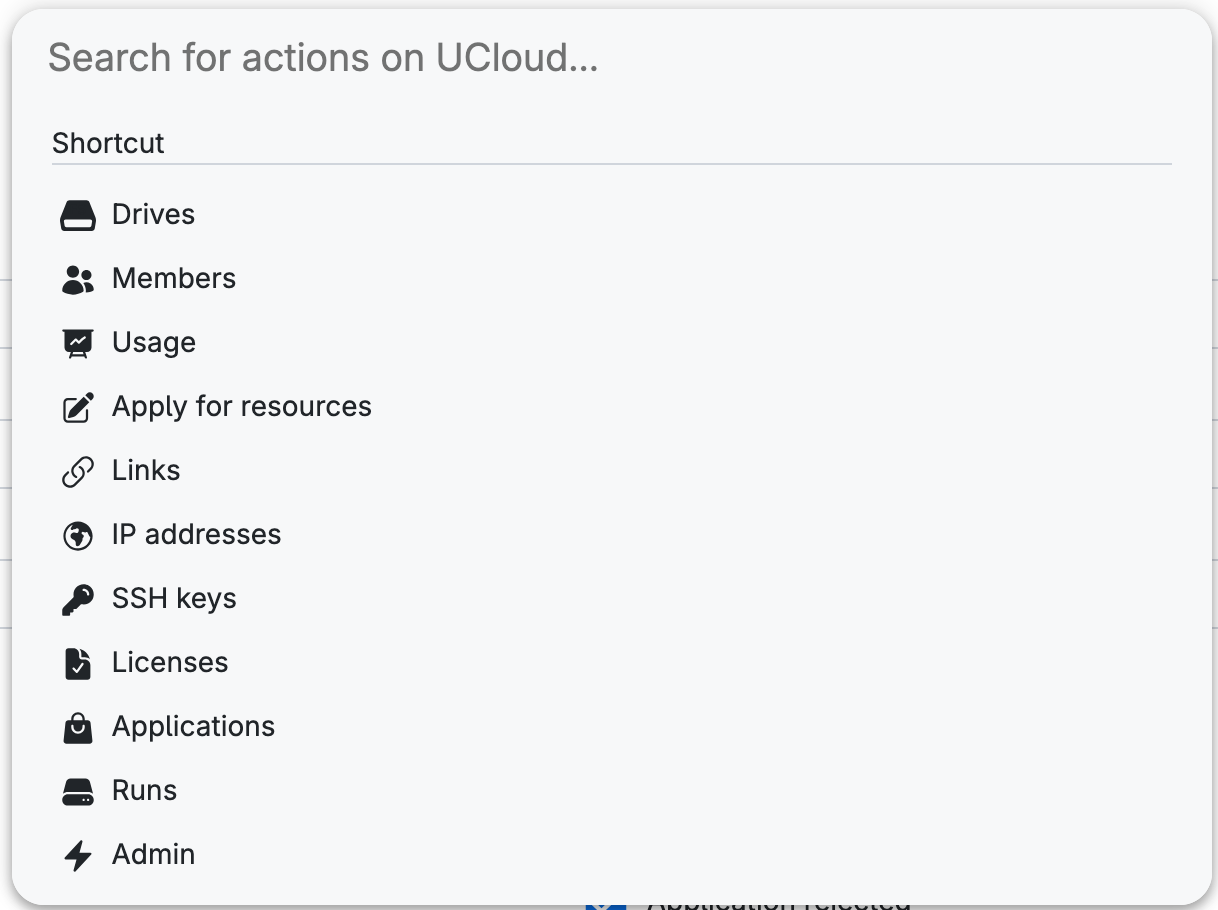Click the Admin lightning bolt icon
Image resolution: width=1218 pixels, height=910 pixels.
(78, 855)
